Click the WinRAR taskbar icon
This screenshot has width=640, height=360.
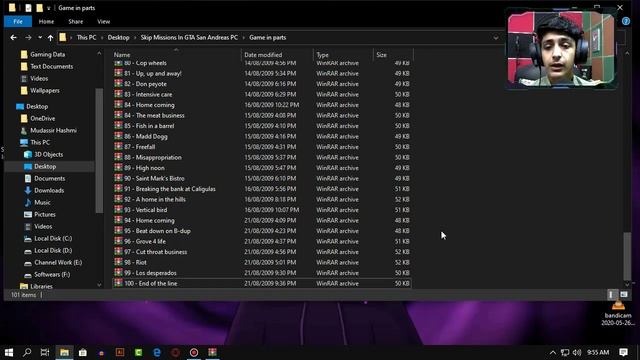click(x=213, y=352)
